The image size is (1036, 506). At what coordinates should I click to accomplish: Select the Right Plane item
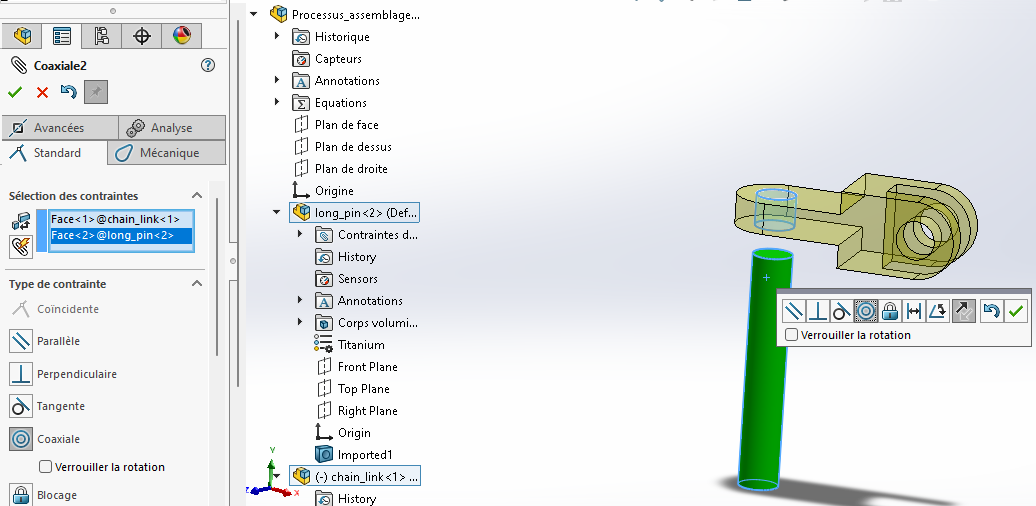(356, 411)
